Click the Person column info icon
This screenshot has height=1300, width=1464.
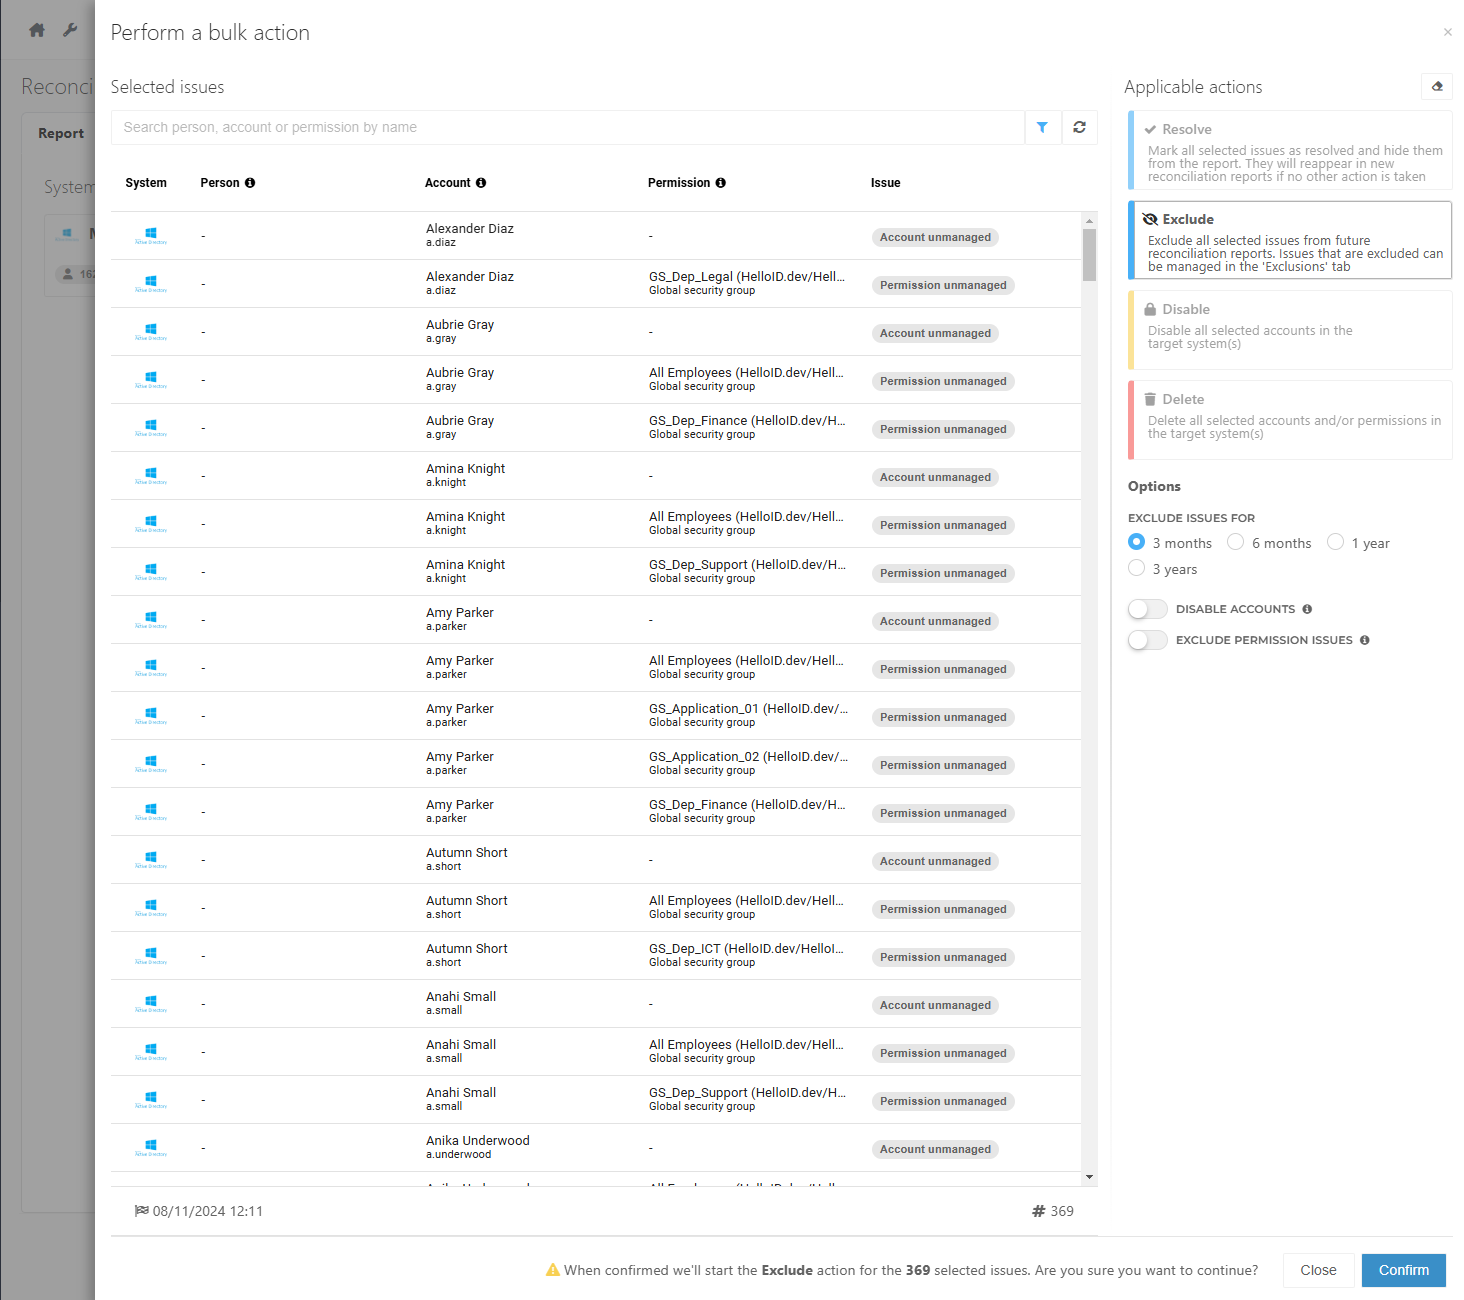[250, 183]
